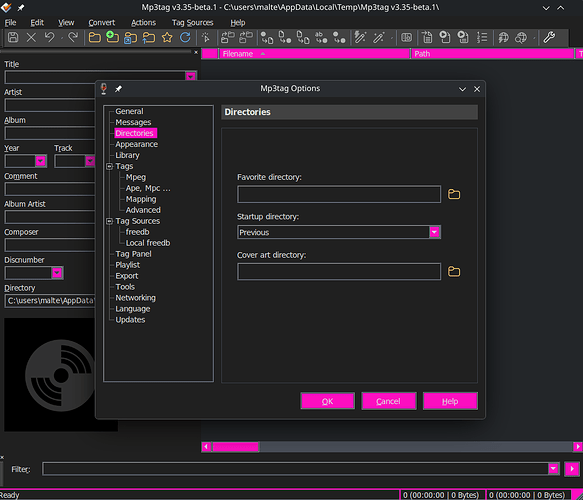Select Networking in the options tree
583x500 pixels.
(x=135, y=298)
